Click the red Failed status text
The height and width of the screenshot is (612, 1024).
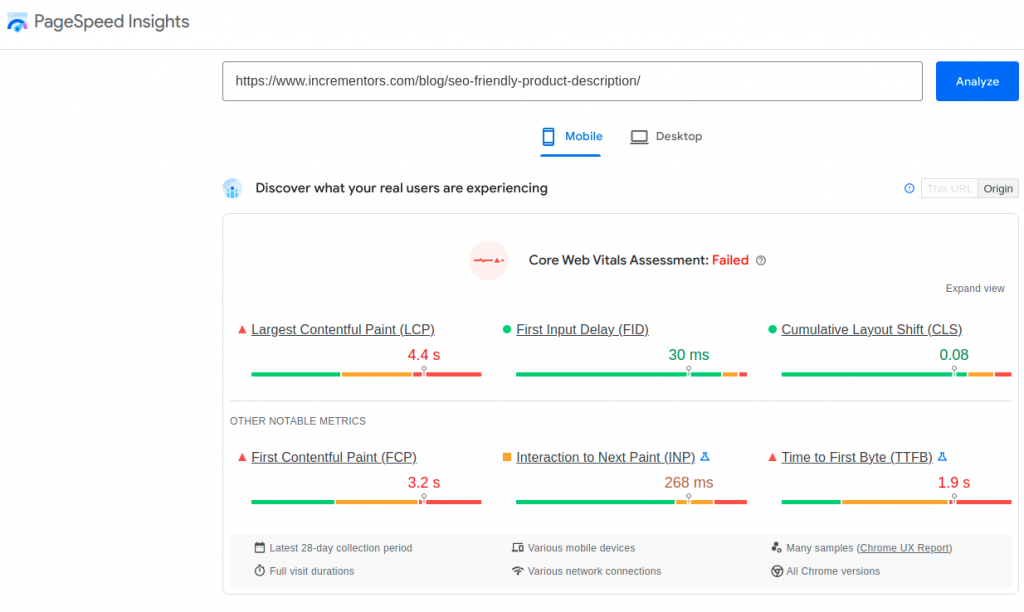coord(730,260)
